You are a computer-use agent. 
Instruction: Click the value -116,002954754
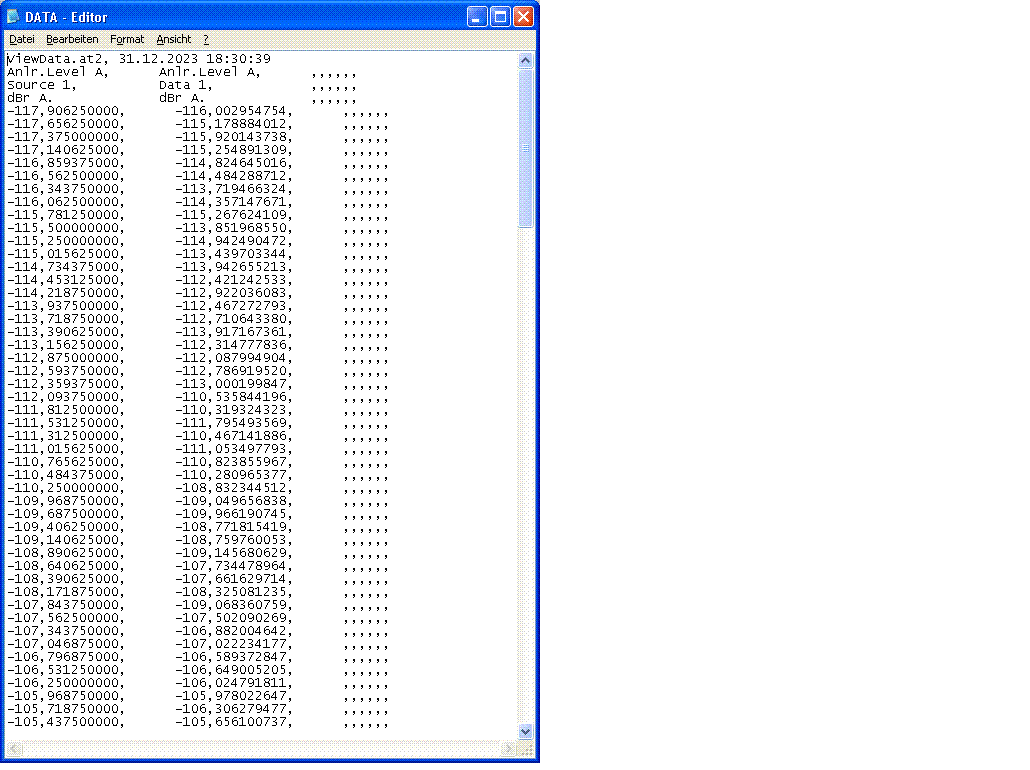point(233,111)
